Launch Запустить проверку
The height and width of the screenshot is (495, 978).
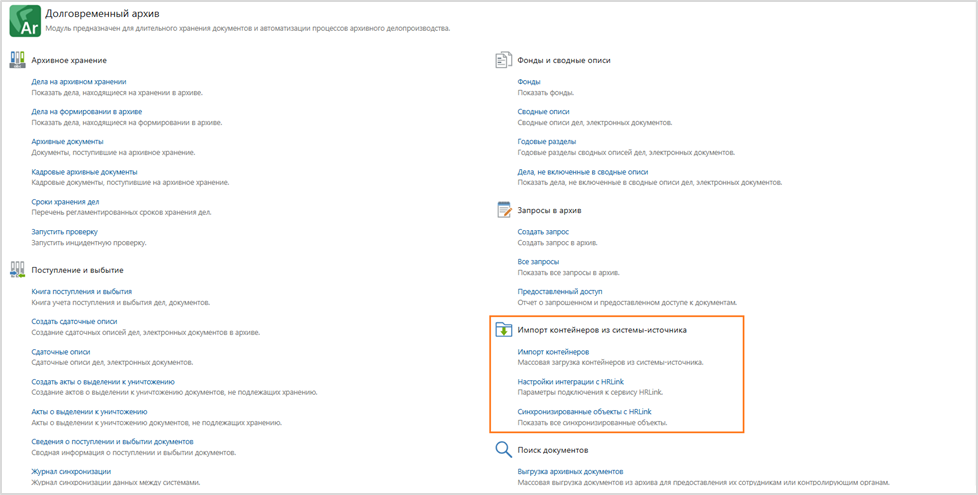pyautogui.click(x=64, y=231)
